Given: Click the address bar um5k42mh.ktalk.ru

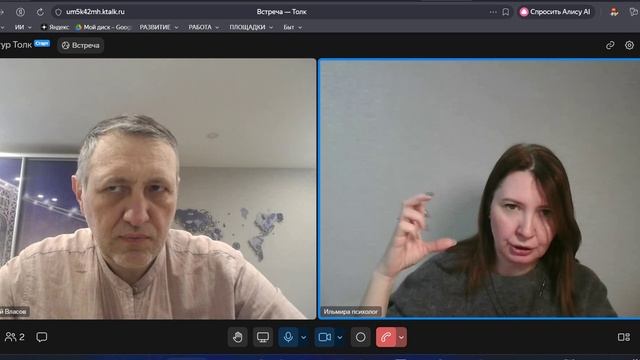Looking at the screenshot, I should pyautogui.click(x=96, y=12).
